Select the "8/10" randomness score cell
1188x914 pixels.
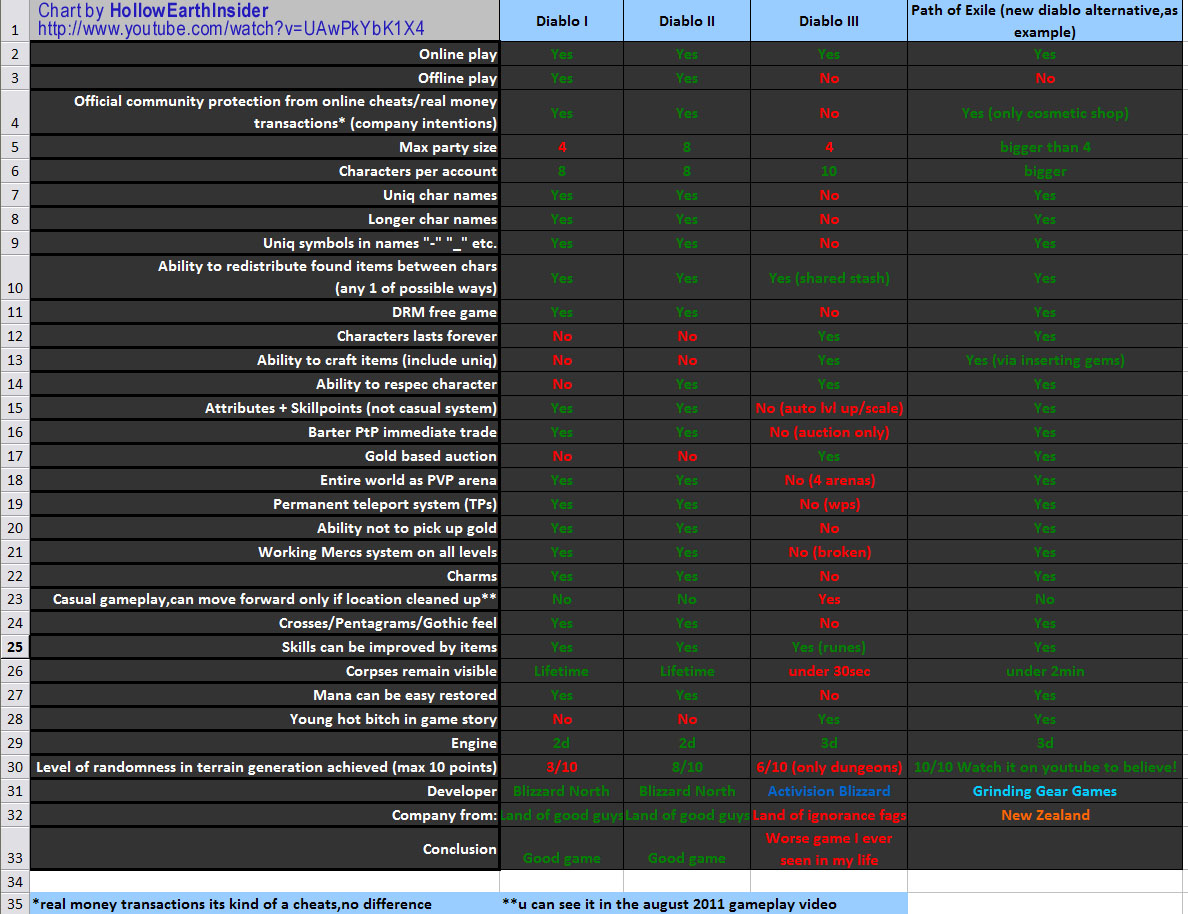686,767
